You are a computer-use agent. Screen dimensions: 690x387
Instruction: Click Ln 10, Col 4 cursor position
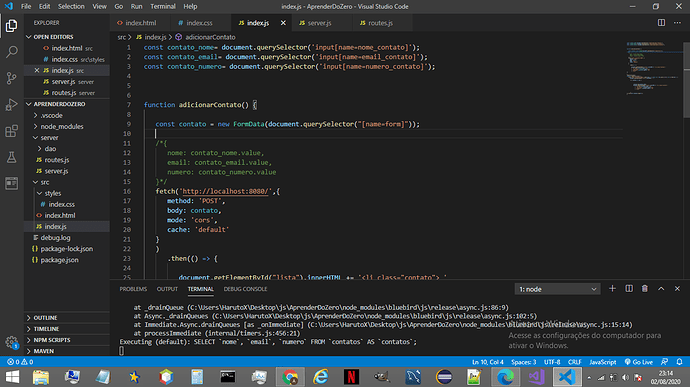[x=488, y=362]
